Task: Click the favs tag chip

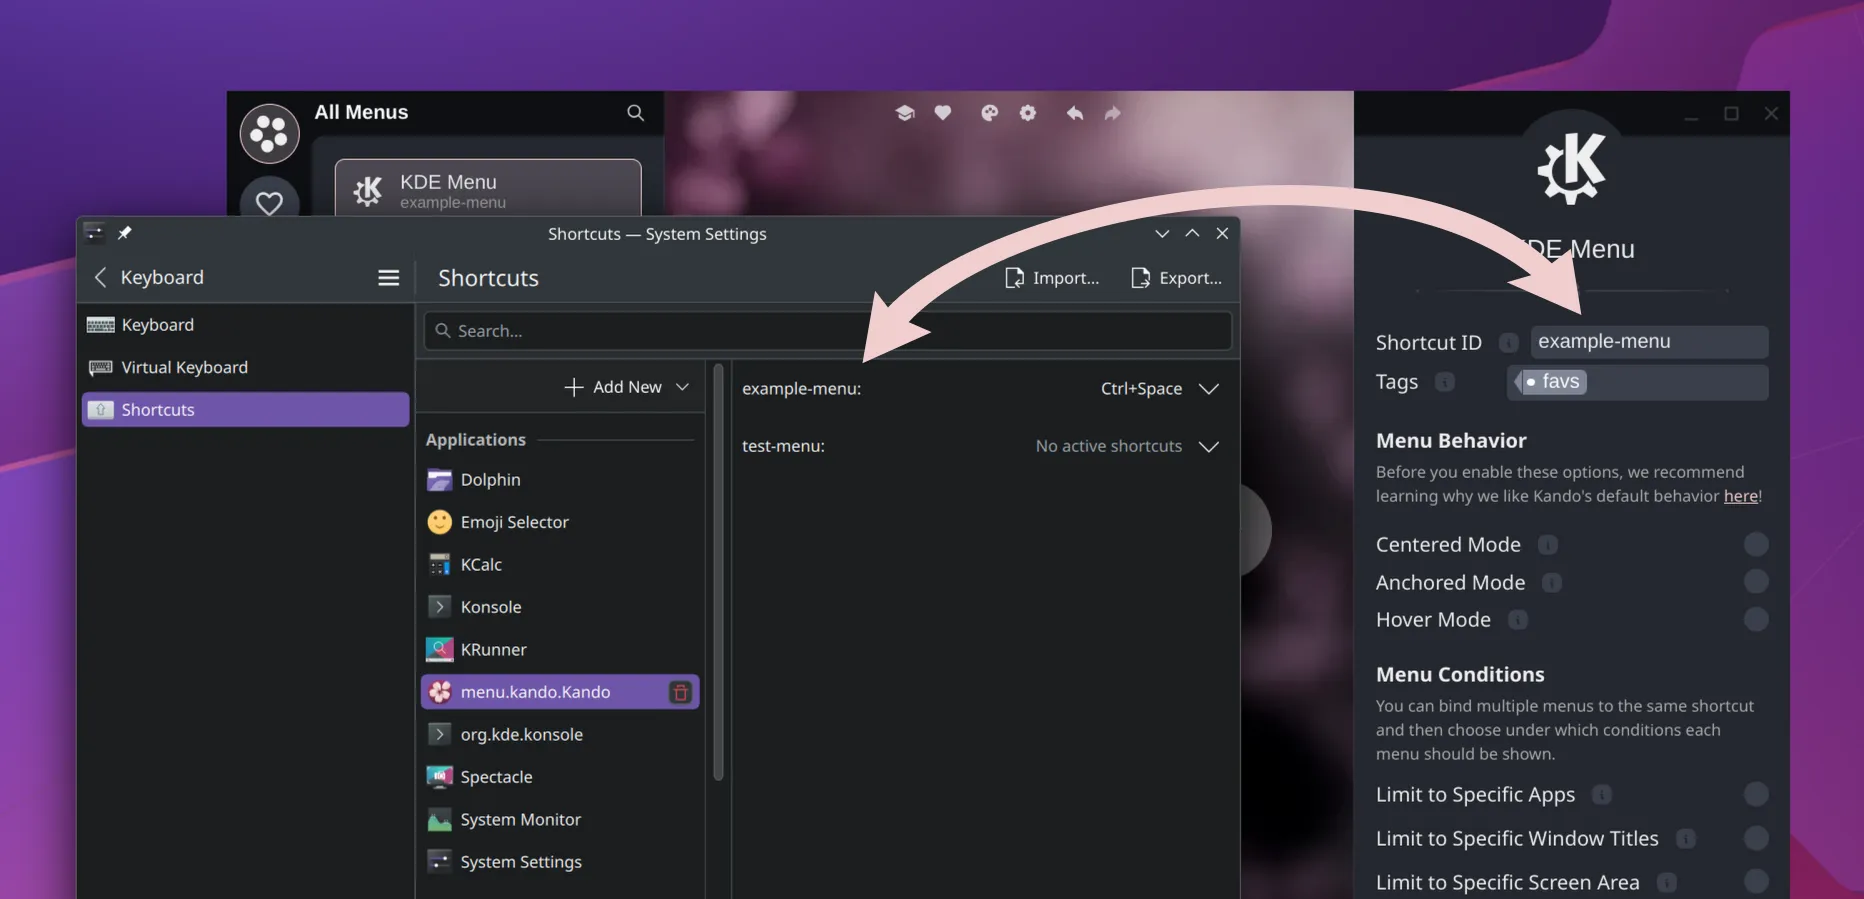Action: pyautogui.click(x=1551, y=382)
